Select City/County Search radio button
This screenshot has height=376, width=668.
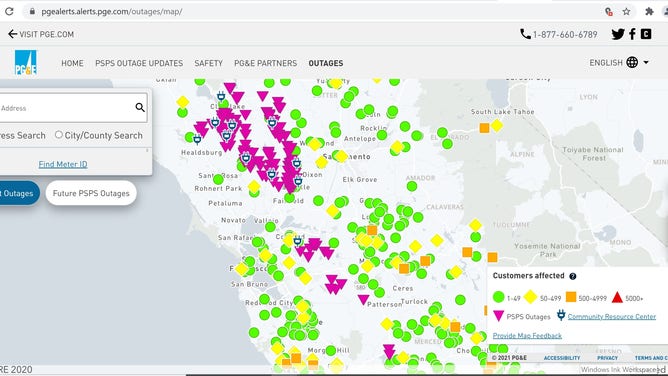click(58, 135)
